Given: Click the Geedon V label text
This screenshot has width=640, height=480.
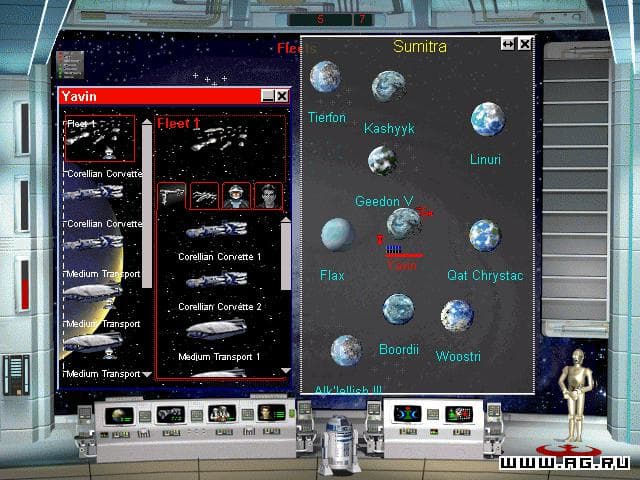Looking at the screenshot, I should [384, 201].
